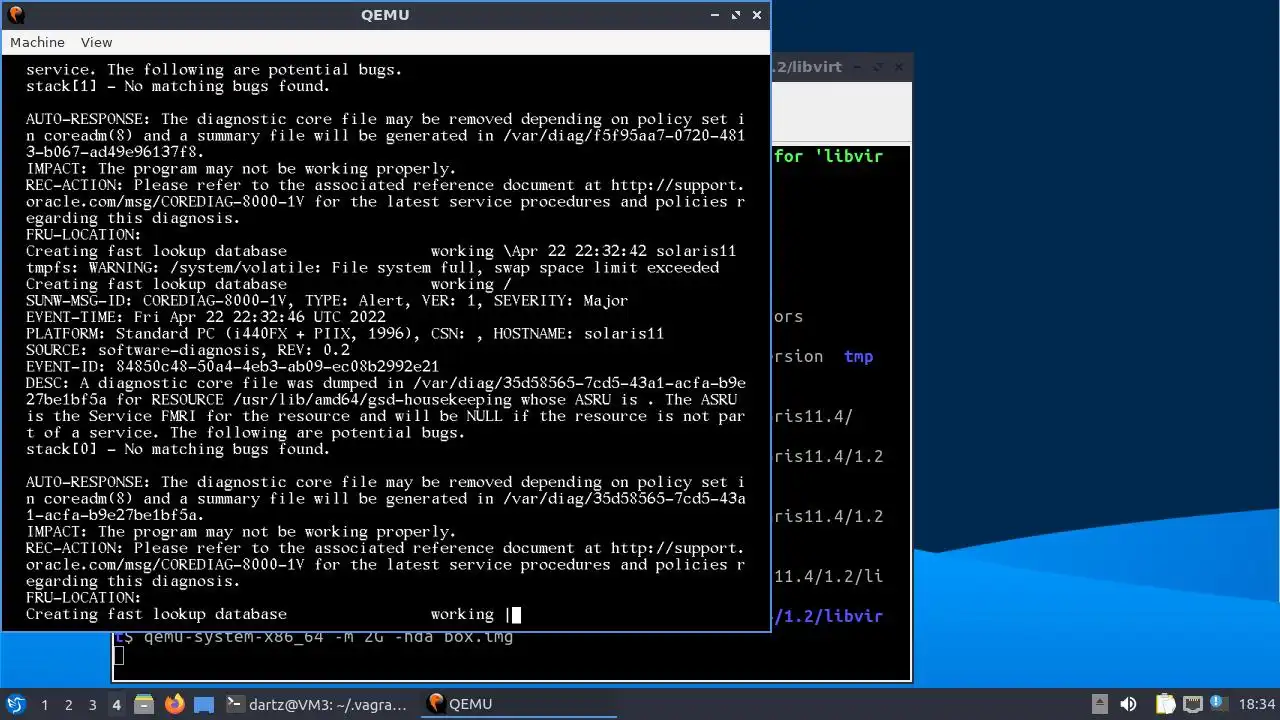Close the QEMU window

click(757, 15)
